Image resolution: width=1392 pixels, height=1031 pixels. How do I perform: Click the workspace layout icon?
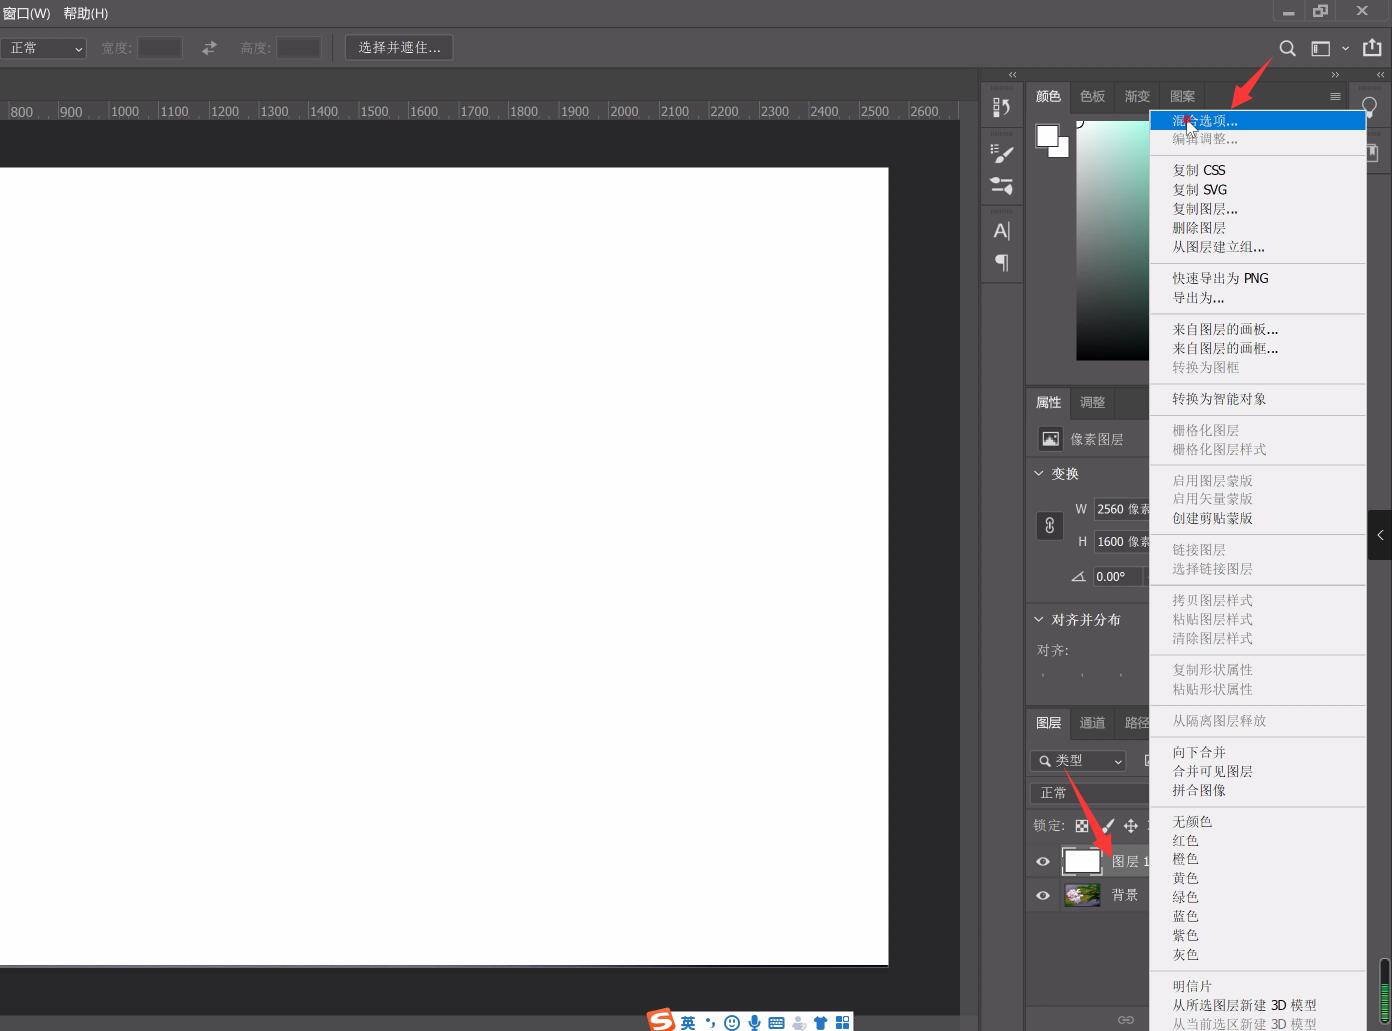coord(1321,48)
